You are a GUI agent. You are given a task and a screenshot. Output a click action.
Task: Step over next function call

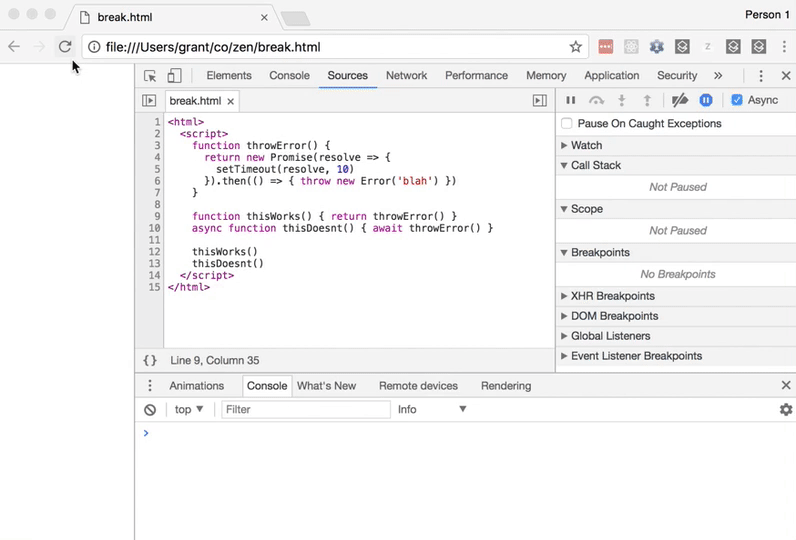pyautogui.click(x=596, y=100)
